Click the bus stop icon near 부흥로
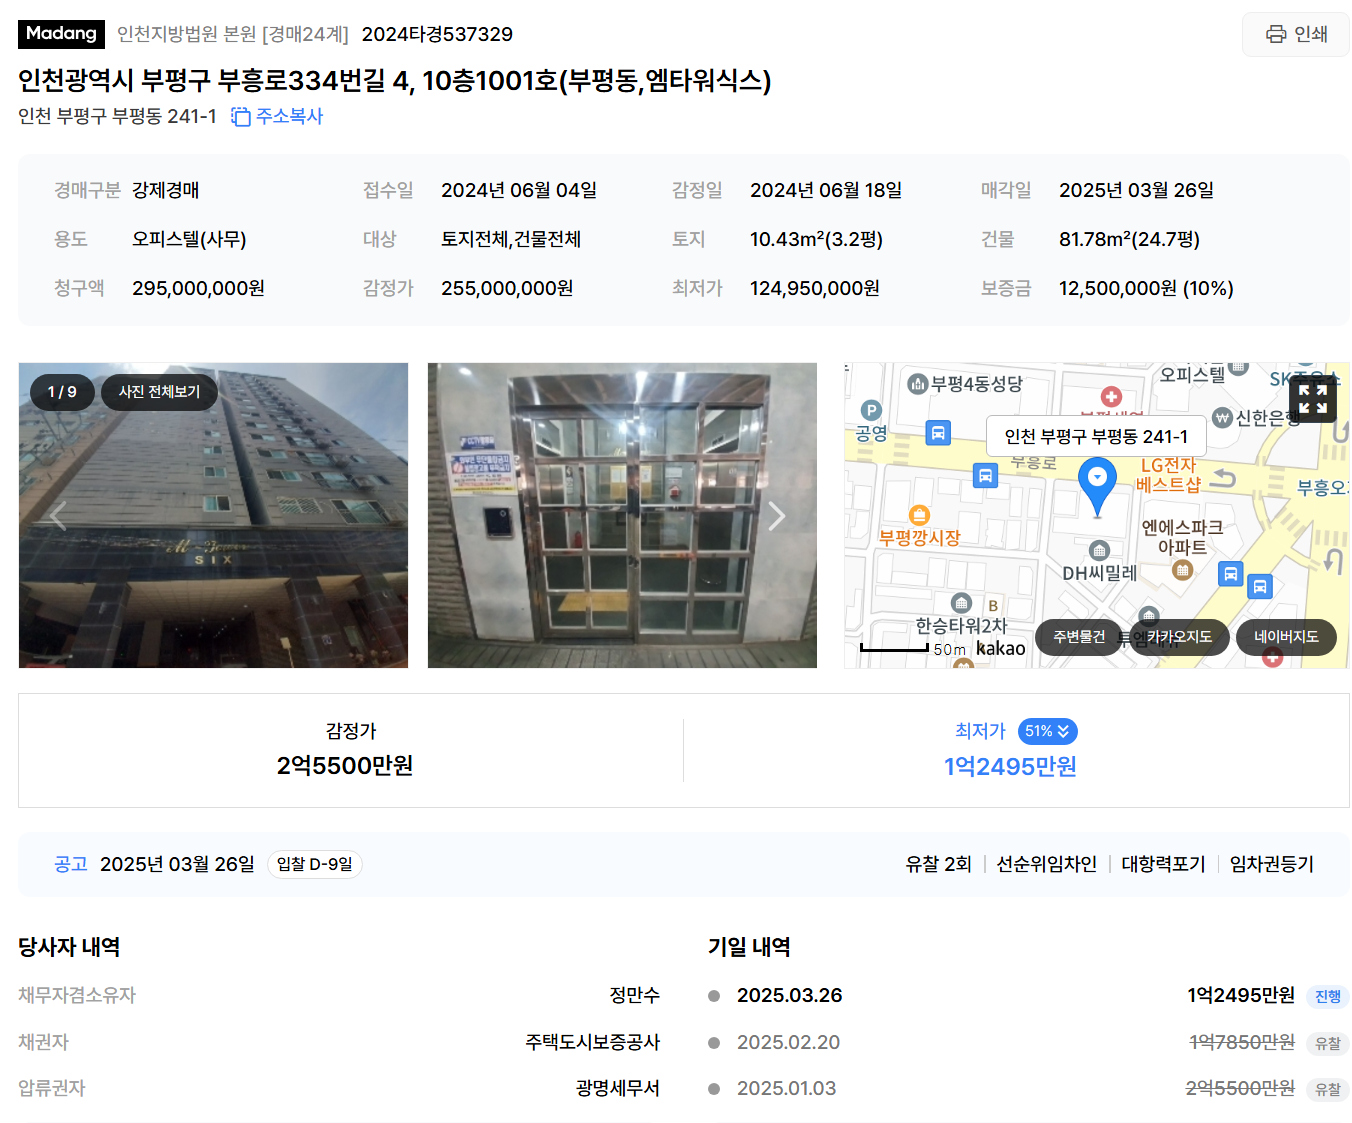Image resolution: width=1352 pixels, height=1123 pixels. [x=985, y=476]
